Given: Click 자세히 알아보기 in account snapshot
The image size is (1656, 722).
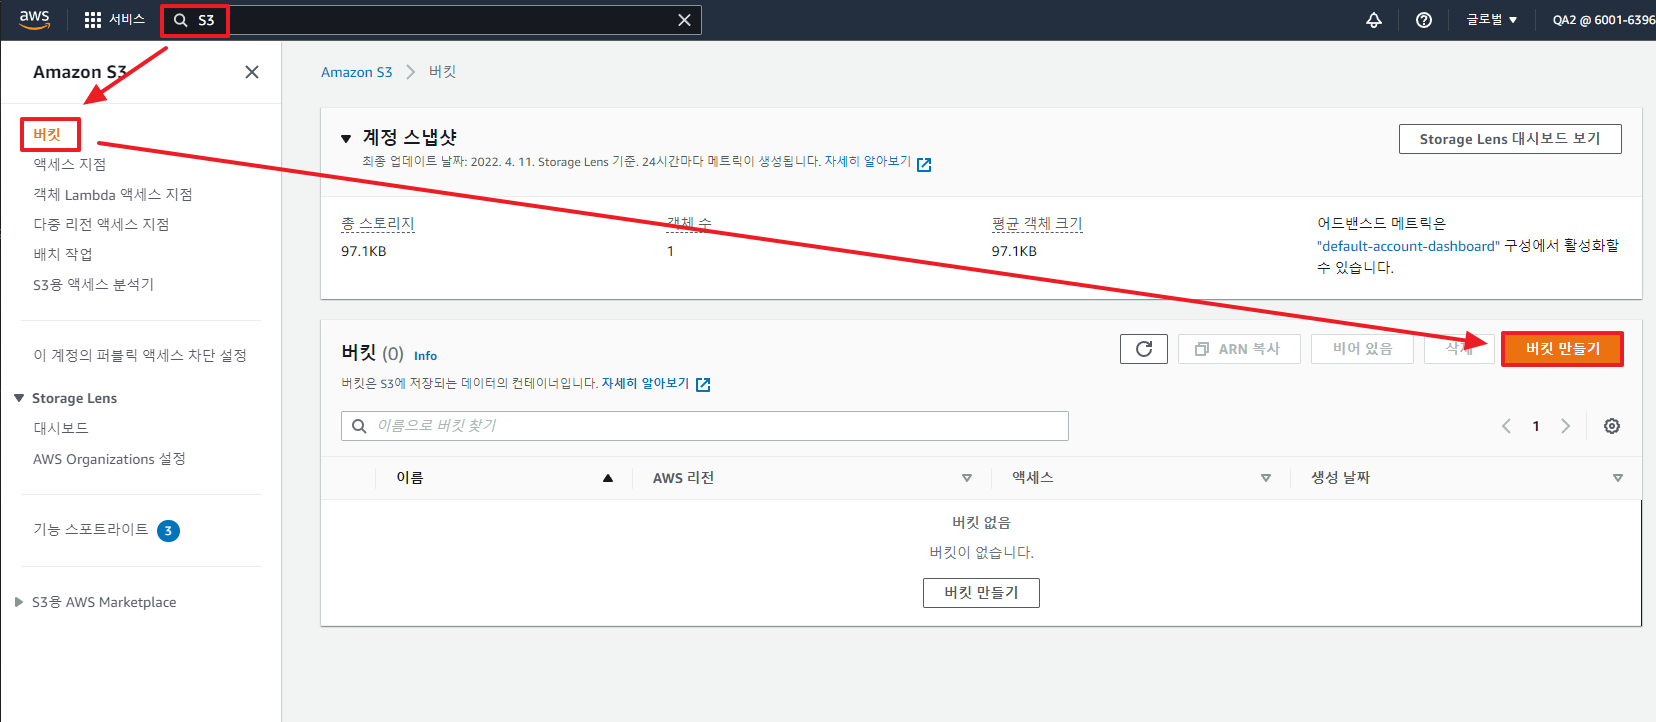Looking at the screenshot, I should coord(867,161).
